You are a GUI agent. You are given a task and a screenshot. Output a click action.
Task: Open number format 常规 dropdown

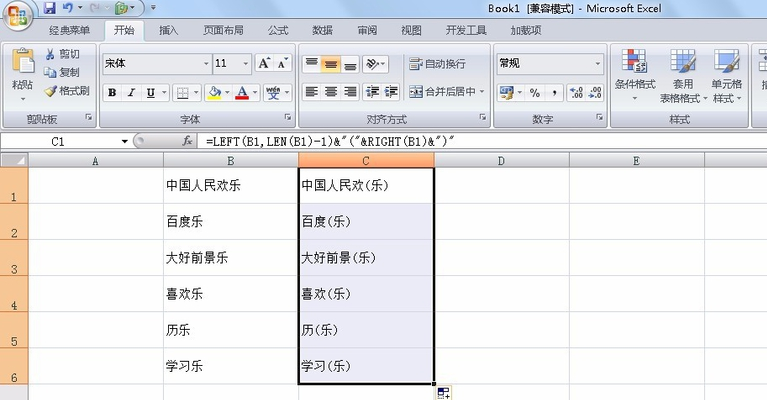pyautogui.click(x=598, y=64)
